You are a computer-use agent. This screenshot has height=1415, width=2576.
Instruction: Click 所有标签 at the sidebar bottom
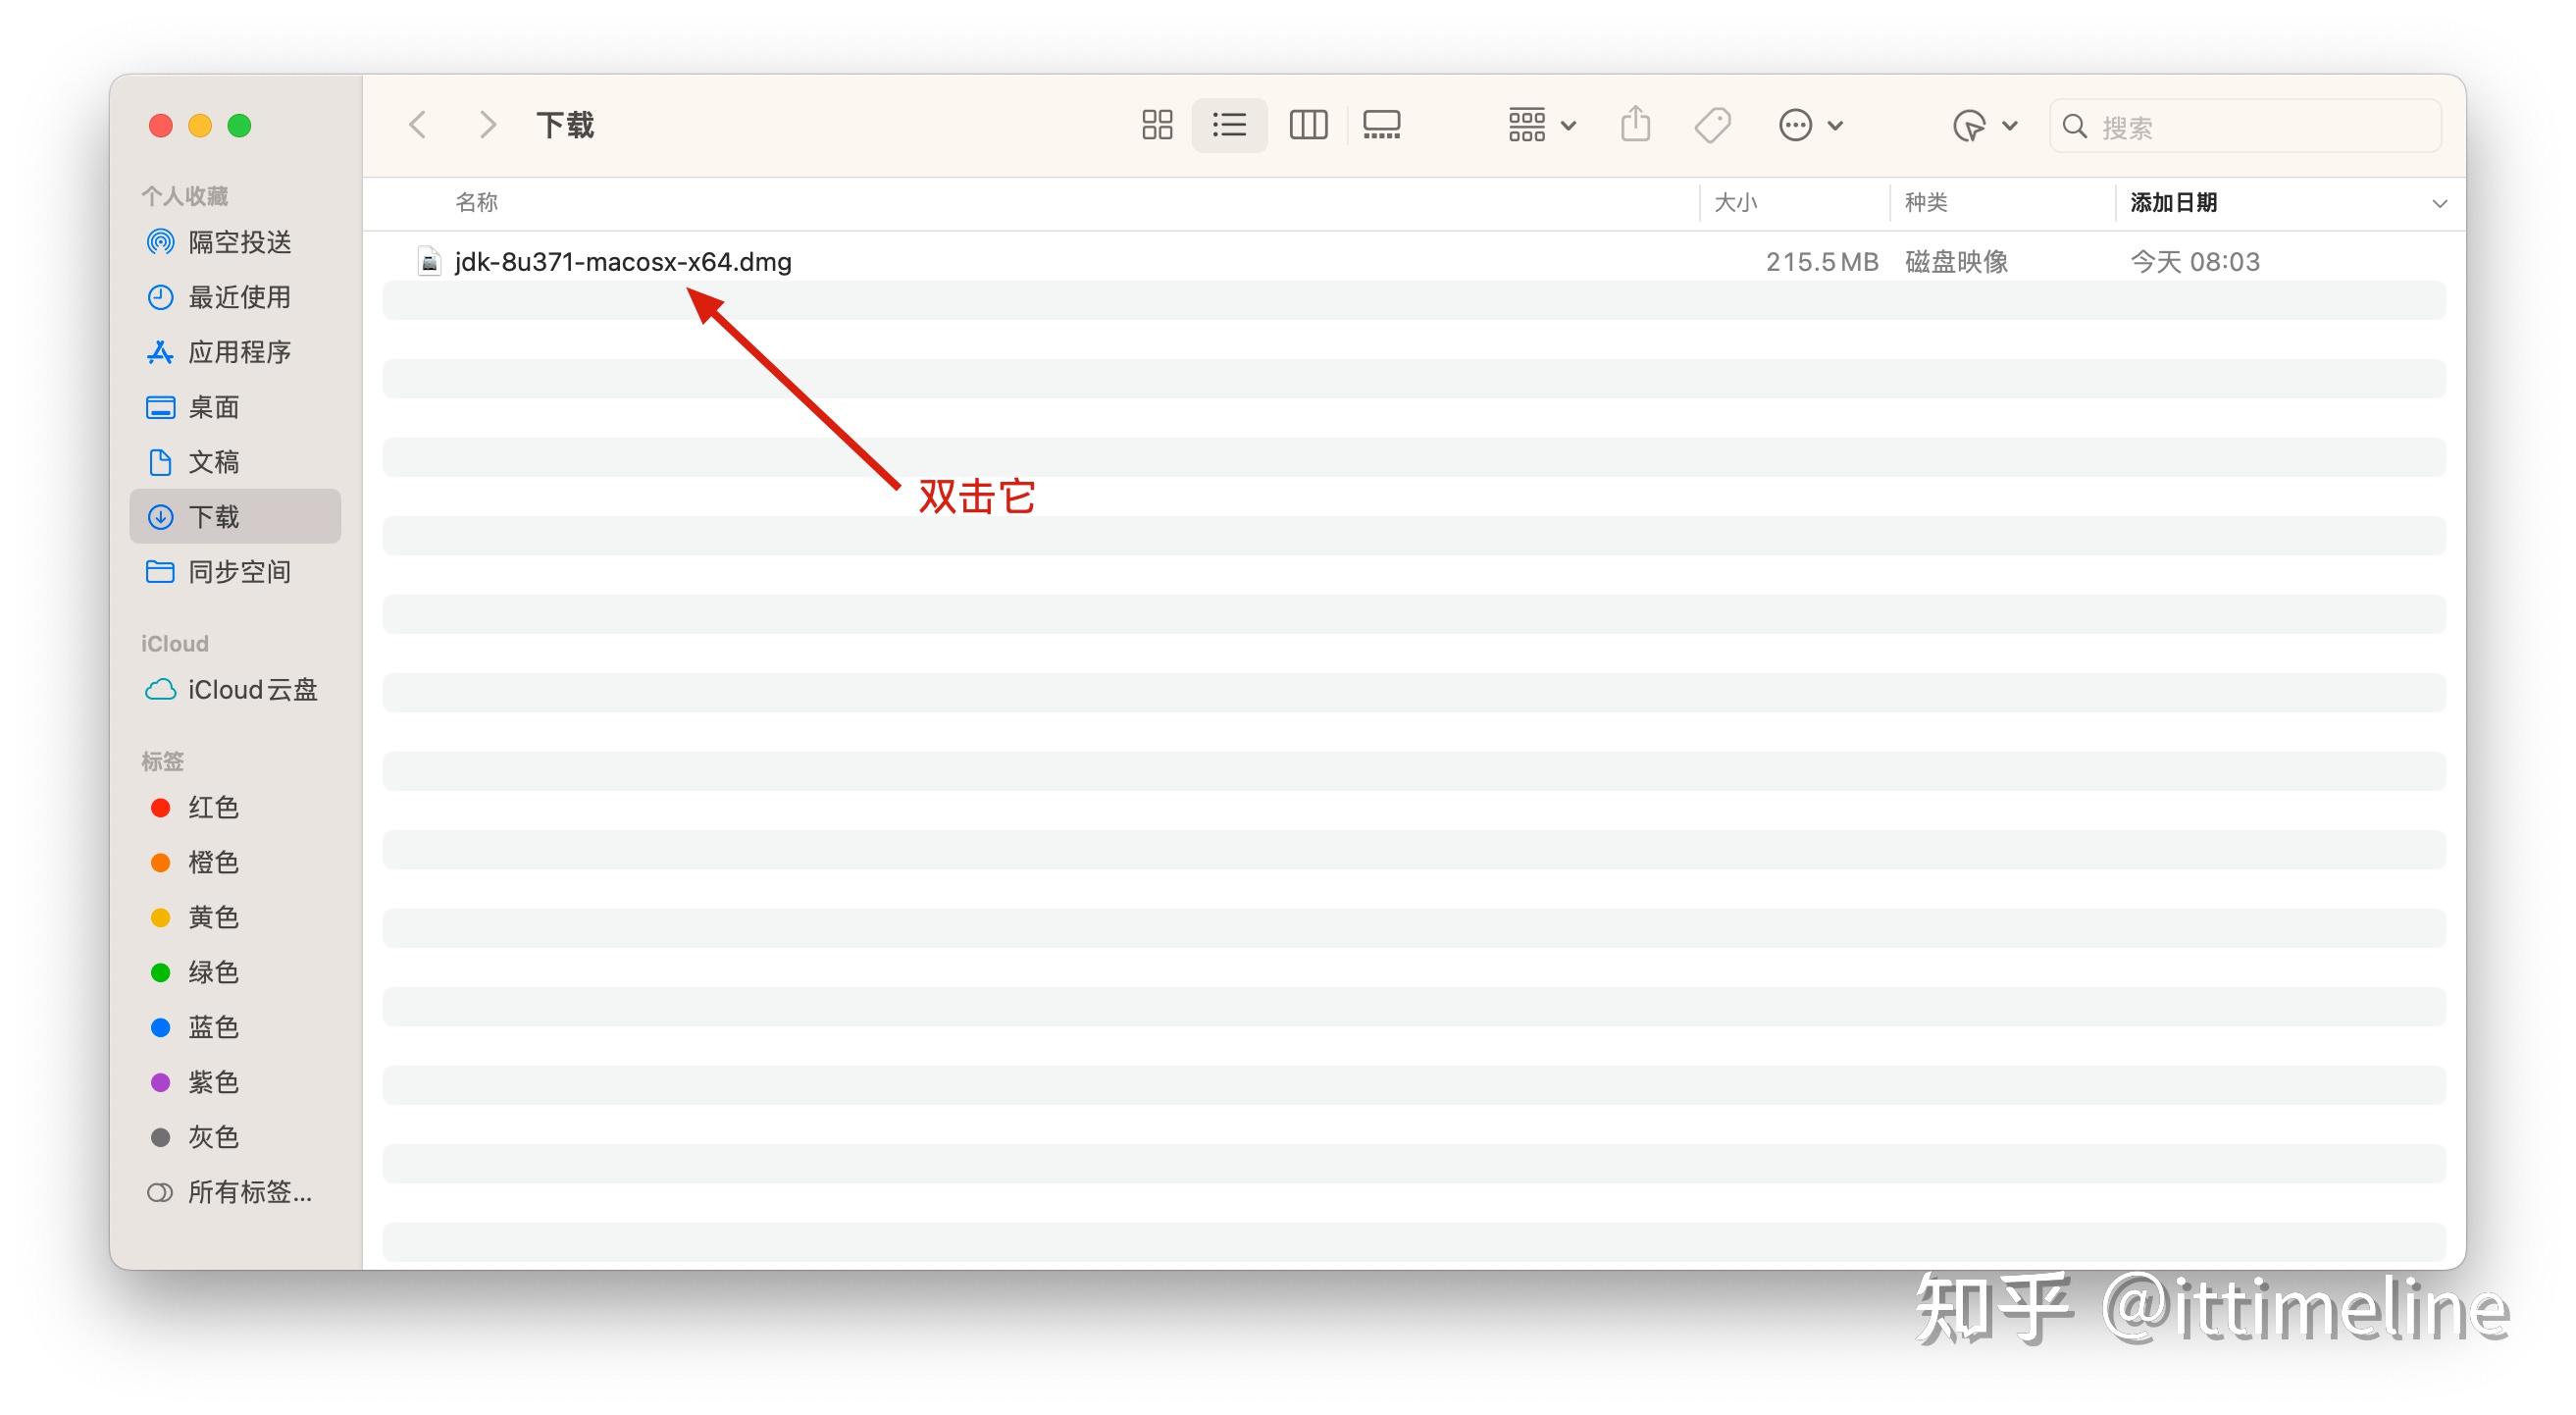click(x=248, y=1192)
